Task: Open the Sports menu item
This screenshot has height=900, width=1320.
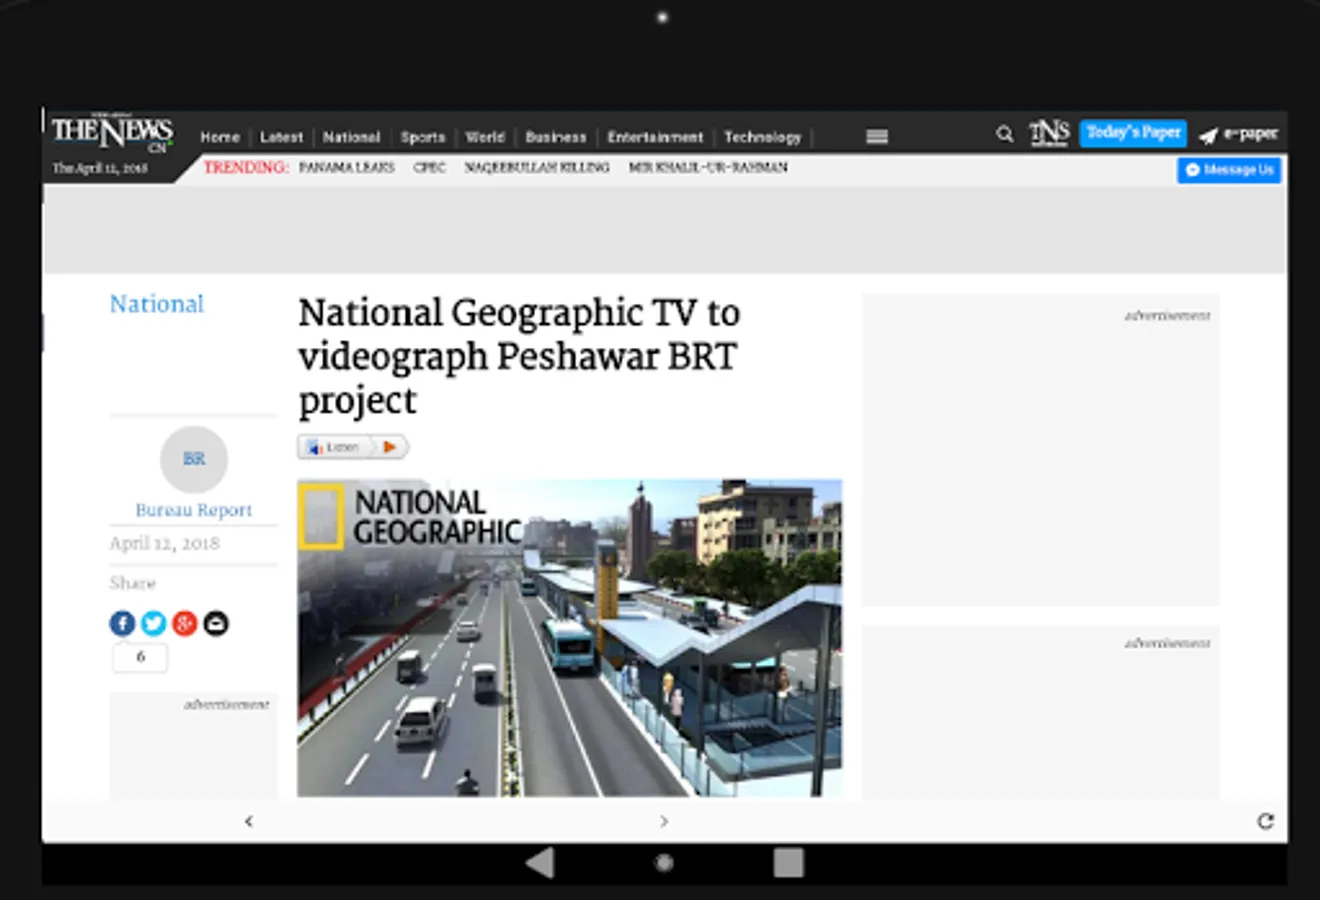Action: 422,137
